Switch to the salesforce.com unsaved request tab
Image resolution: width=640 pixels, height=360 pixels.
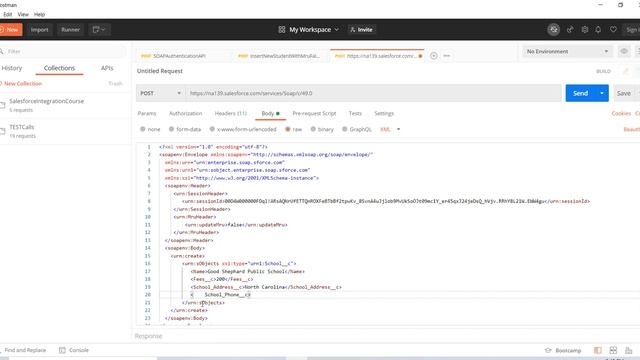377,56
